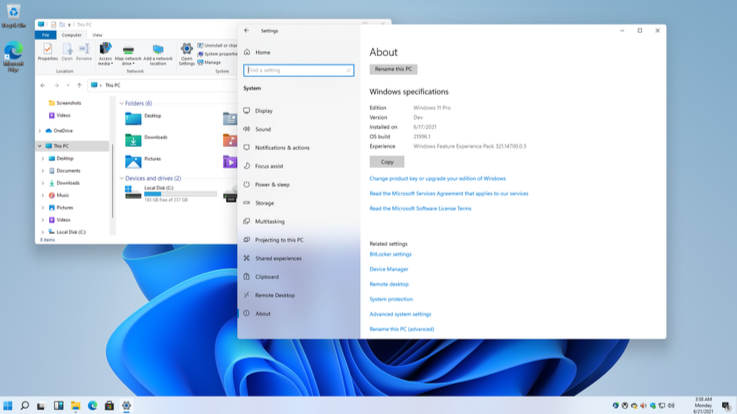Select Local Disk (C:) drive
The width and height of the screenshot is (737, 414).
tap(171, 193)
